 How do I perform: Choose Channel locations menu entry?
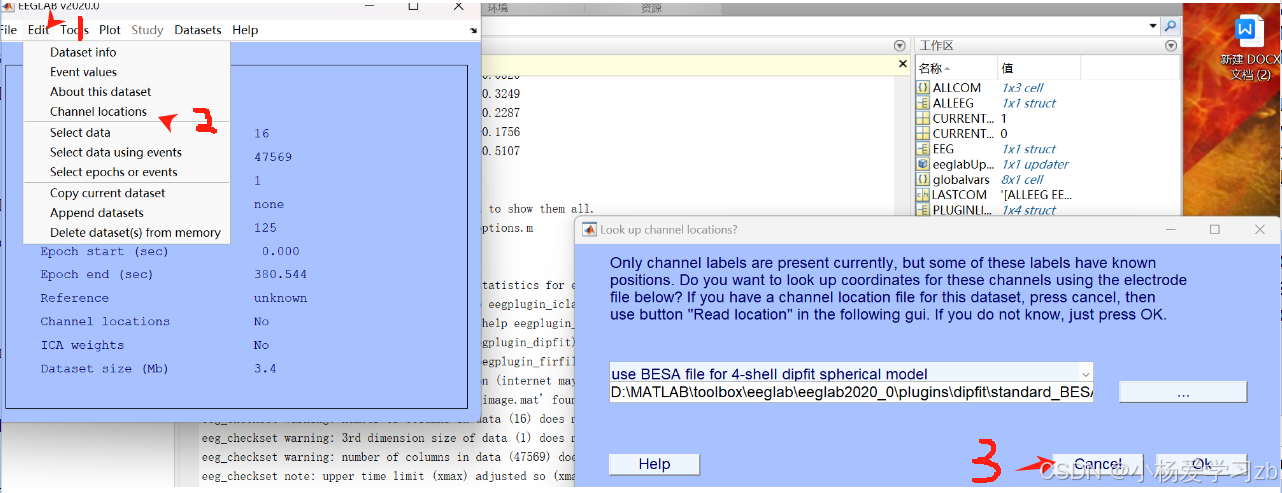click(126, 112)
